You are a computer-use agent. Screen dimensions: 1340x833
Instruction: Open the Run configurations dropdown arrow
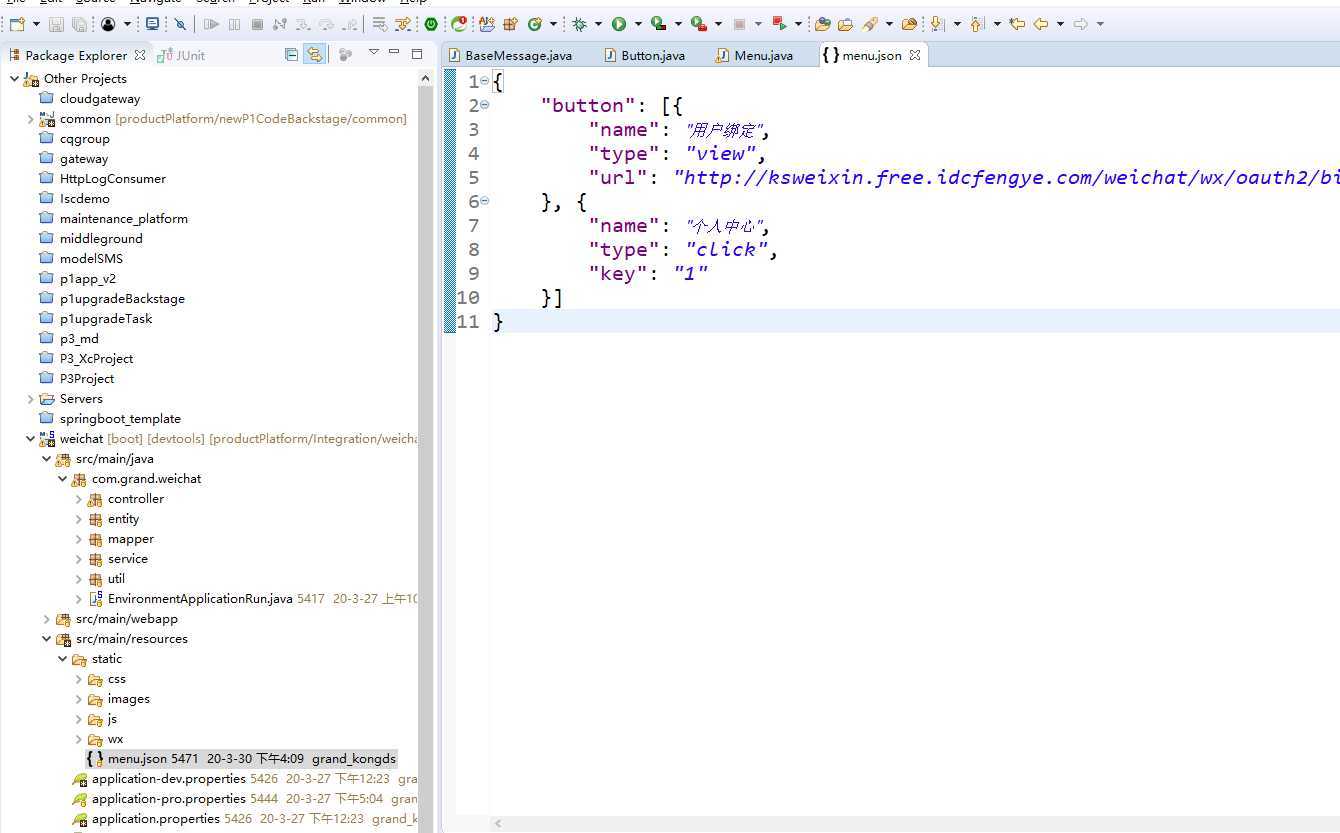pyautogui.click(x=638, y=24)
